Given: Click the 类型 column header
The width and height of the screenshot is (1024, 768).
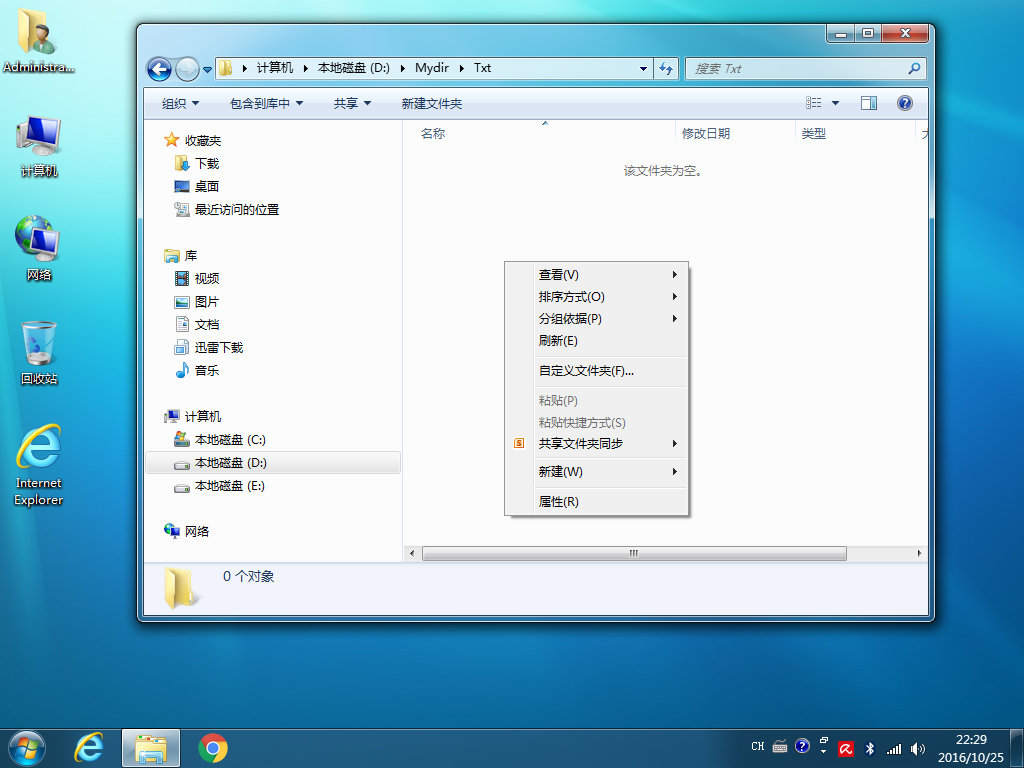Looking at the screenshot, I should pos(855,133).
